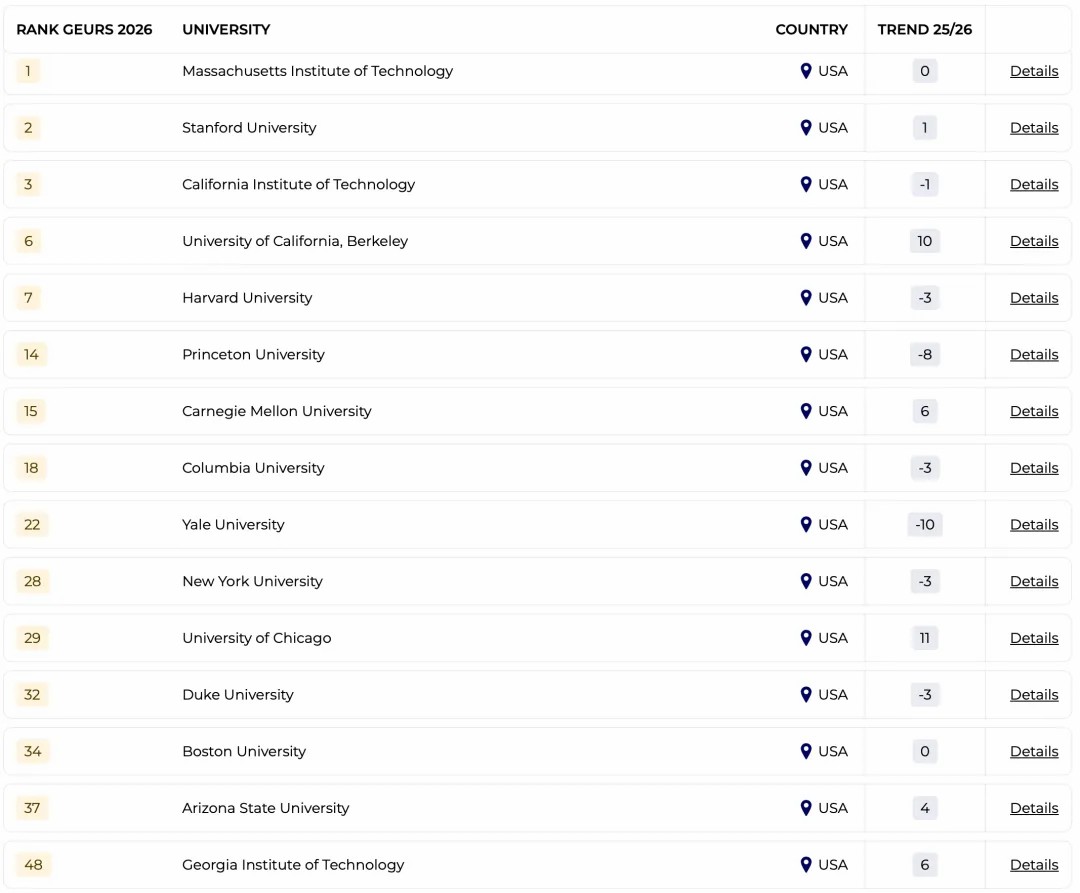1080x893 pixels.
Task: Open Details for Arizona State University
Action: [1034, 808]
